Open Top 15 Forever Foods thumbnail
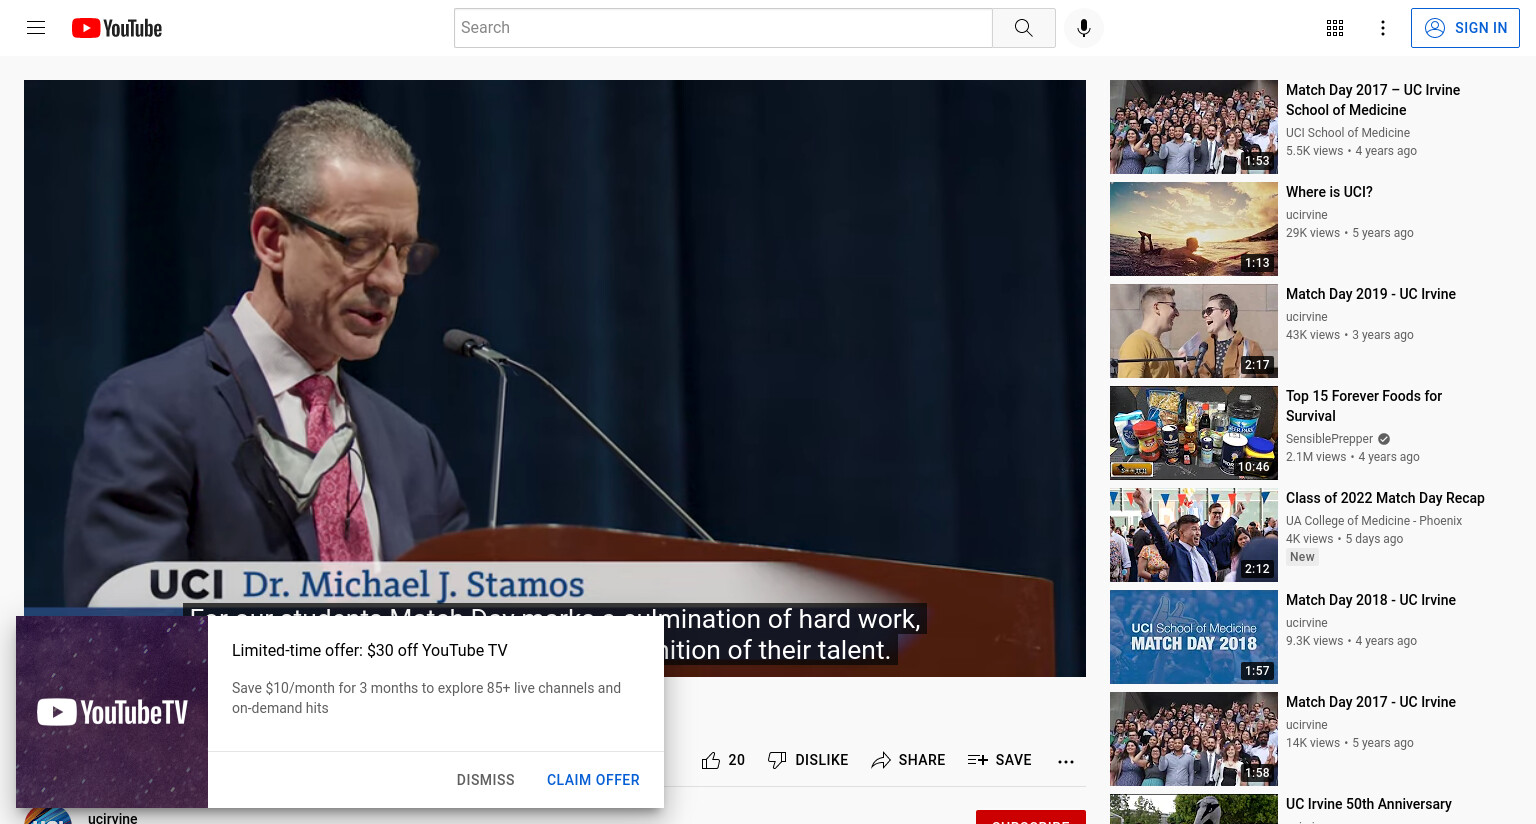The width and height of the screenshot is (1536, 824). pos(1194,433)
